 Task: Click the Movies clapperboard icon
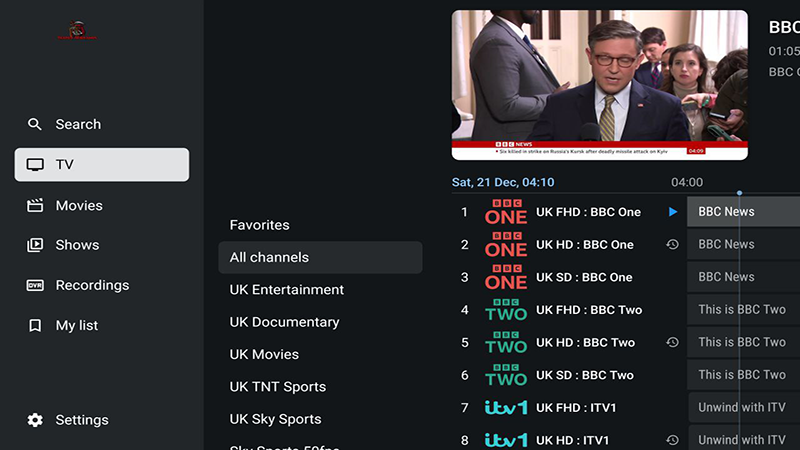(x=35, y=205)
